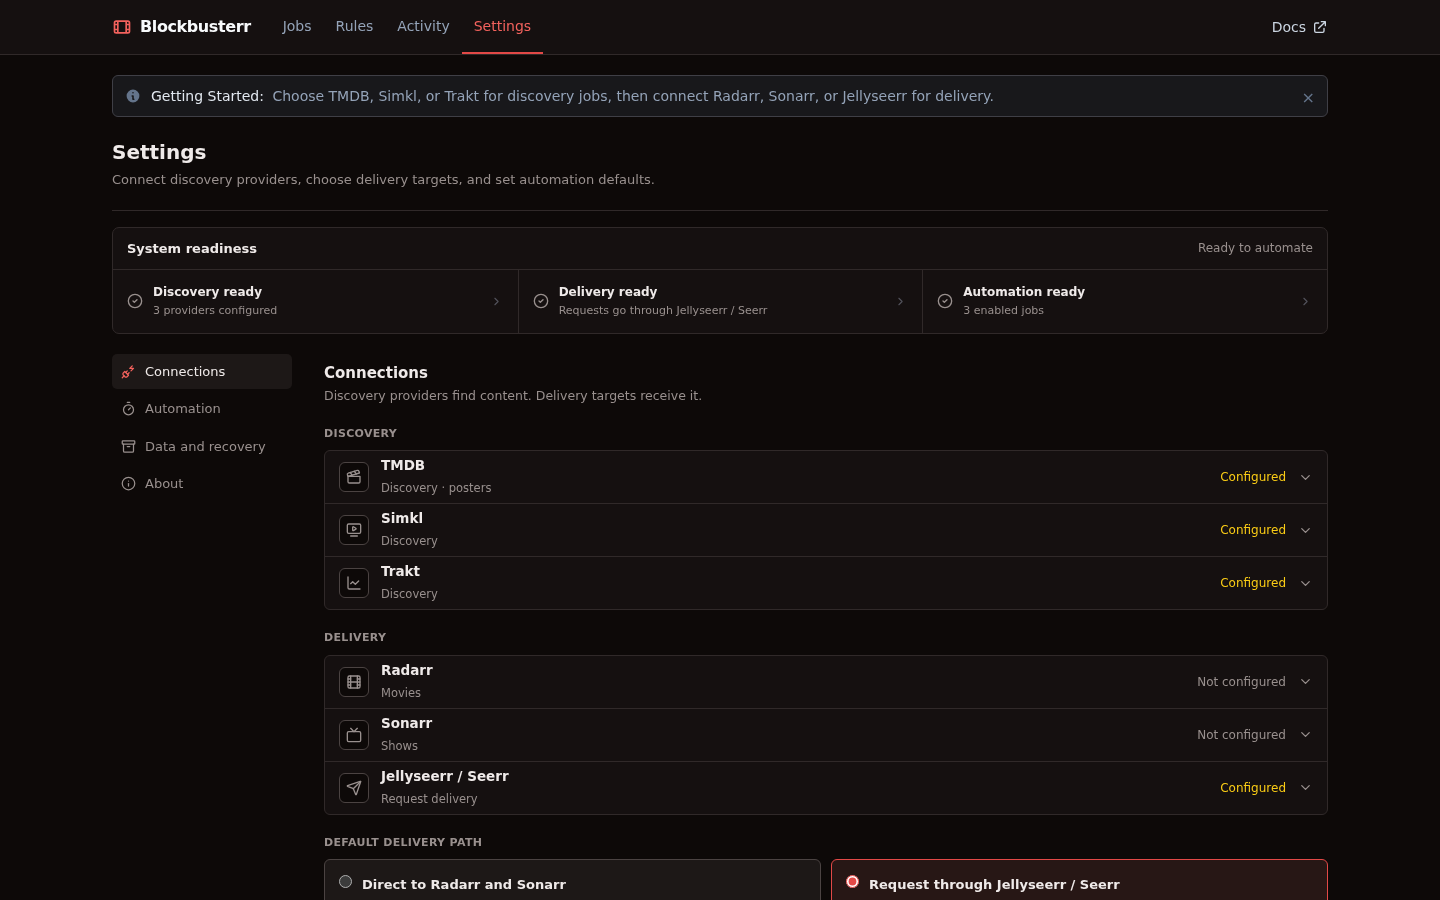Click the Blockbusterr brand name
Viewport: 1440px width, 900px height.
click(195, 27)
